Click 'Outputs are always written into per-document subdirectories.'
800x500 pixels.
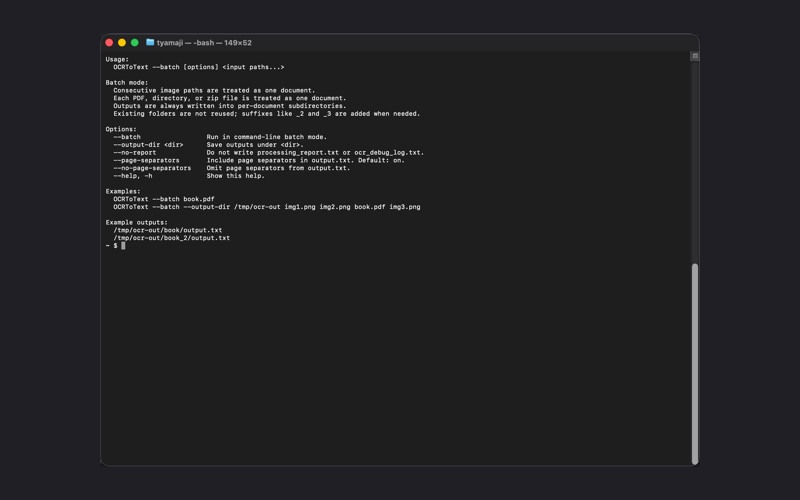[x=230, y=106]
